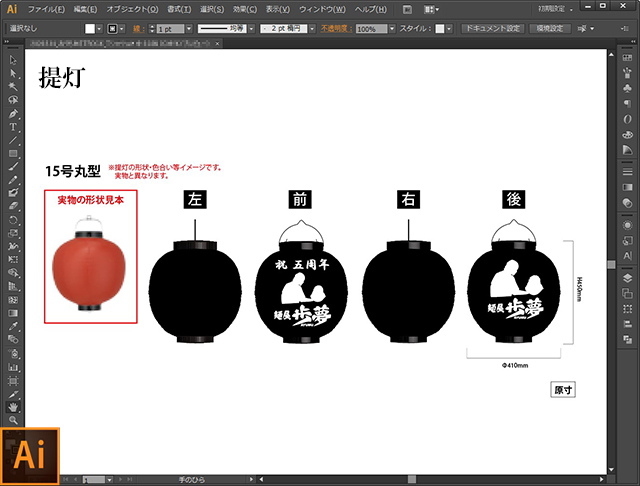Select the Type tool
The width and height of the screenshot is (640, 486).
pyautogui.click(x=13, y=127)
